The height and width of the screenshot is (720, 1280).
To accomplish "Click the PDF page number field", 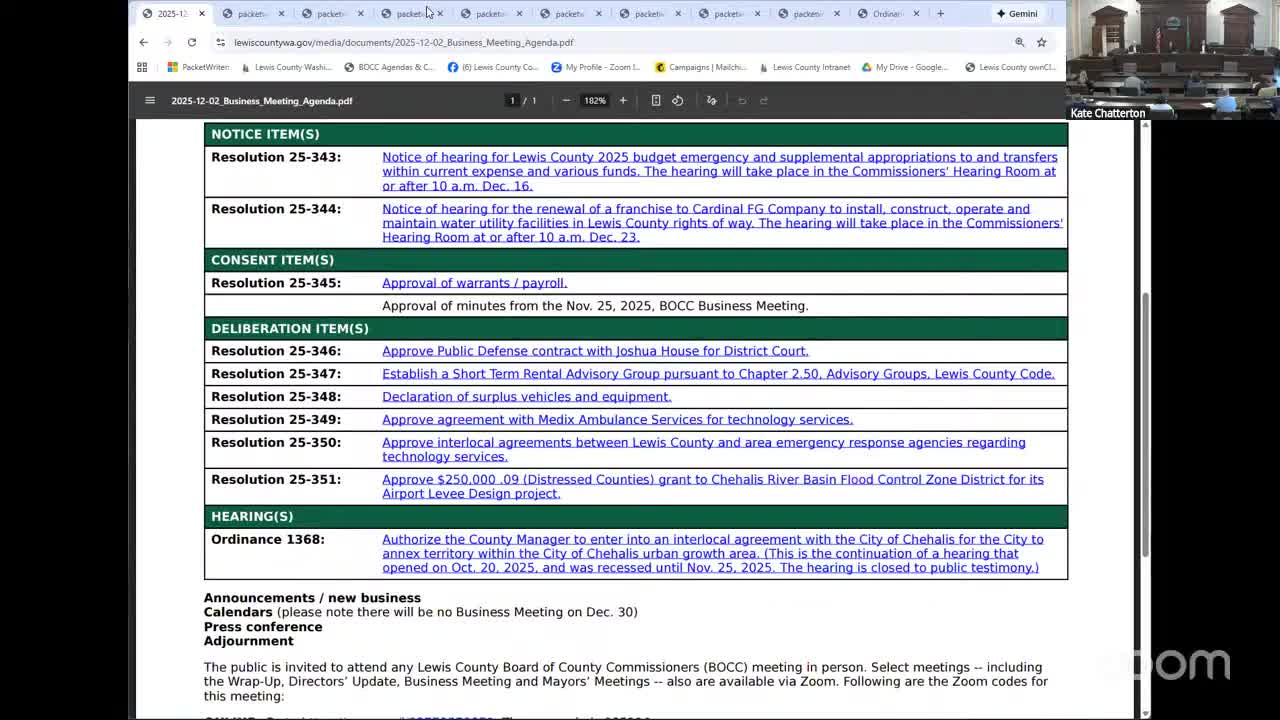I will click(x=512, y=100).
